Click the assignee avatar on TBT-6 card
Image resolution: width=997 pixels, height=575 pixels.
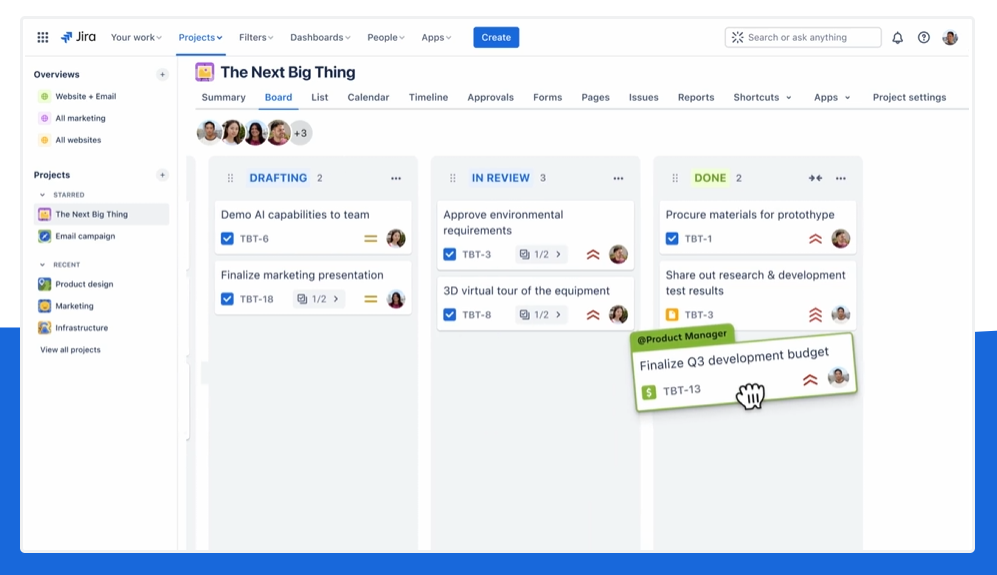[x=396, y=239]
